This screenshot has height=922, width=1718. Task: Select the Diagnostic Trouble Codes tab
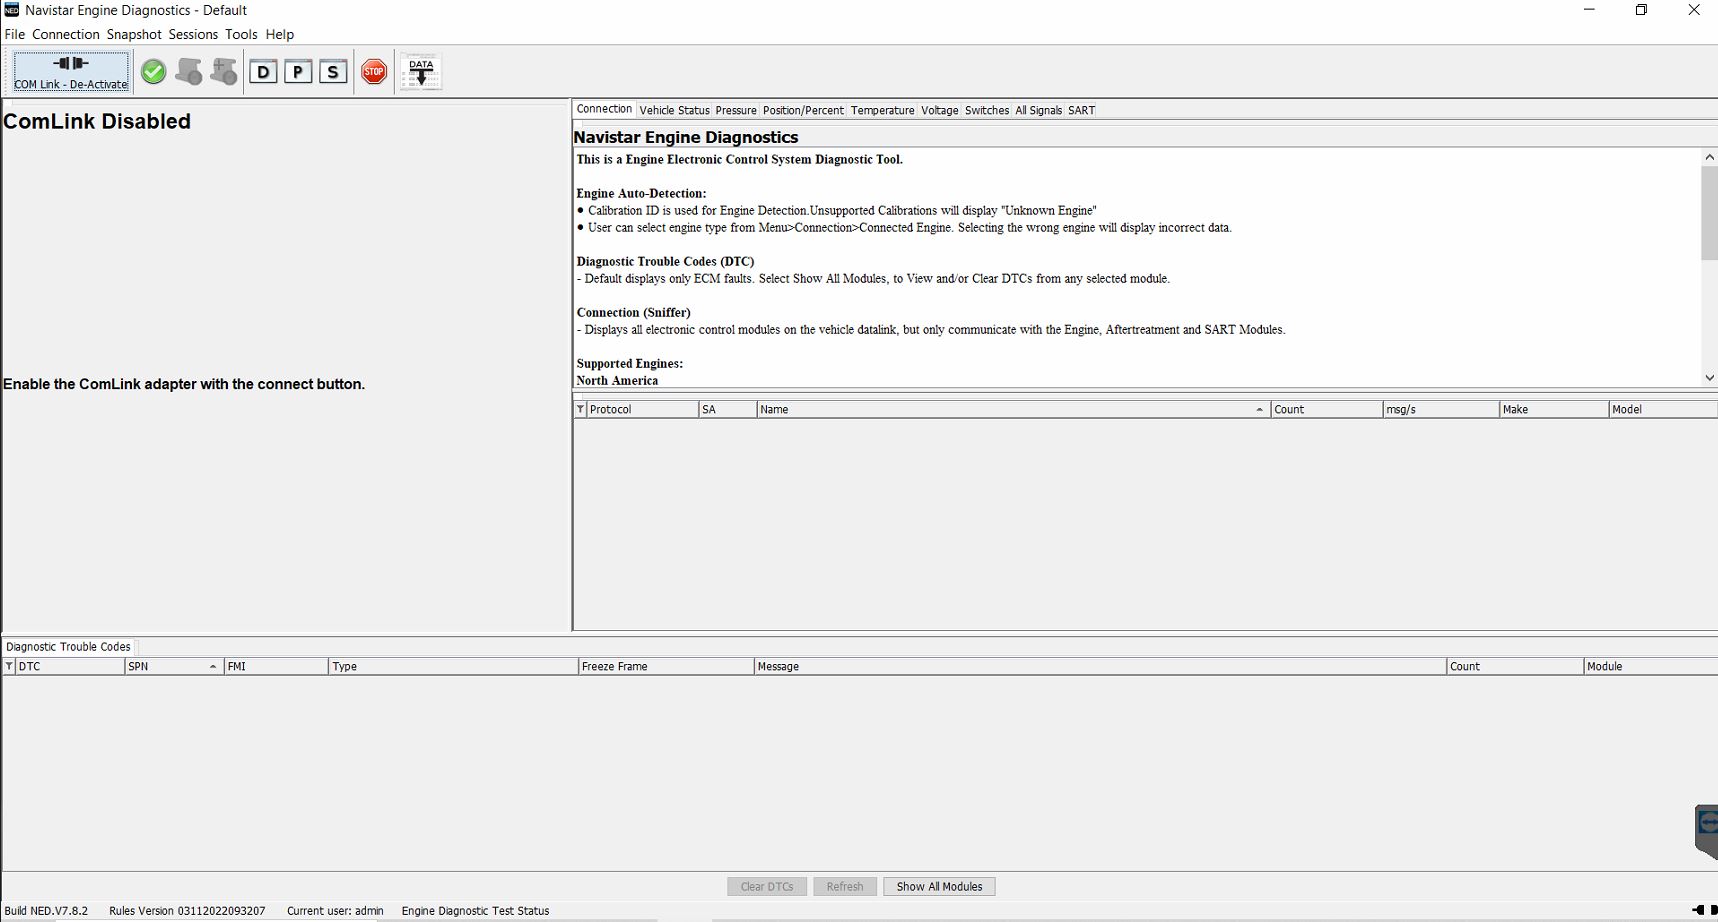[x=68, y=647]
